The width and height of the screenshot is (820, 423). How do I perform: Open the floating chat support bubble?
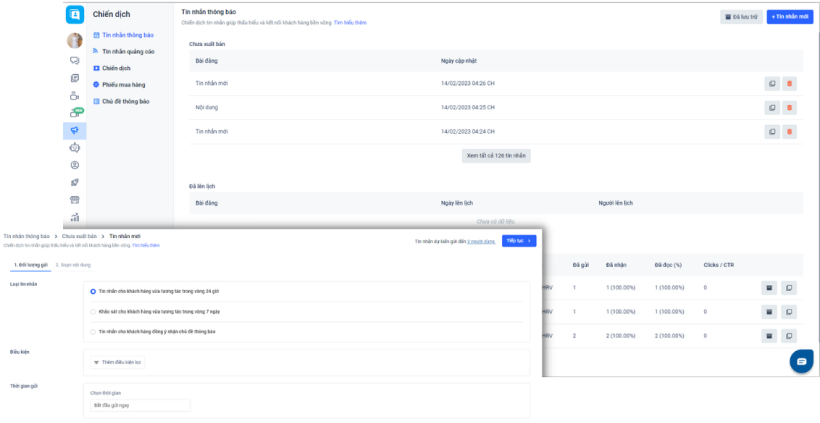[801, 361]
